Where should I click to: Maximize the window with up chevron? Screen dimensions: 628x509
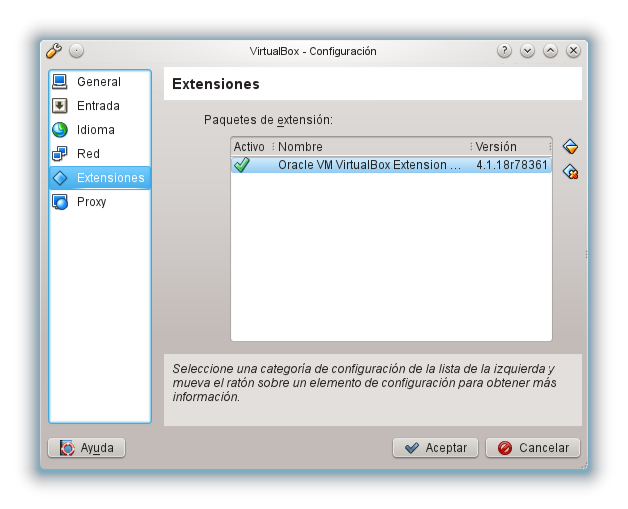click(550, 51)
